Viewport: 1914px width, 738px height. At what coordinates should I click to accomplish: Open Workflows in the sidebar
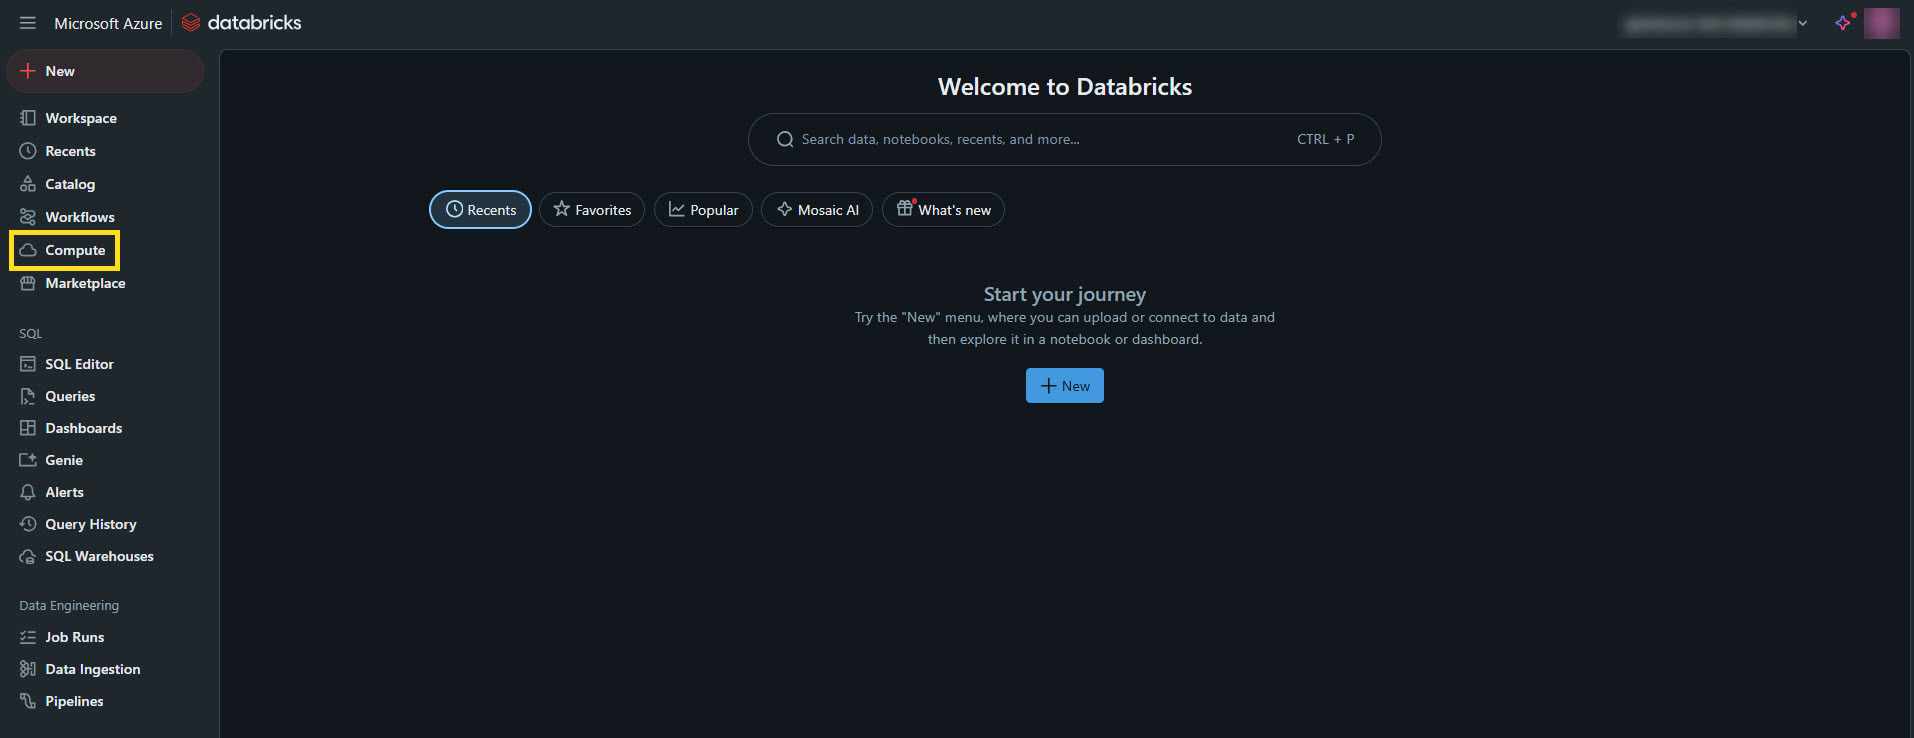80,217
